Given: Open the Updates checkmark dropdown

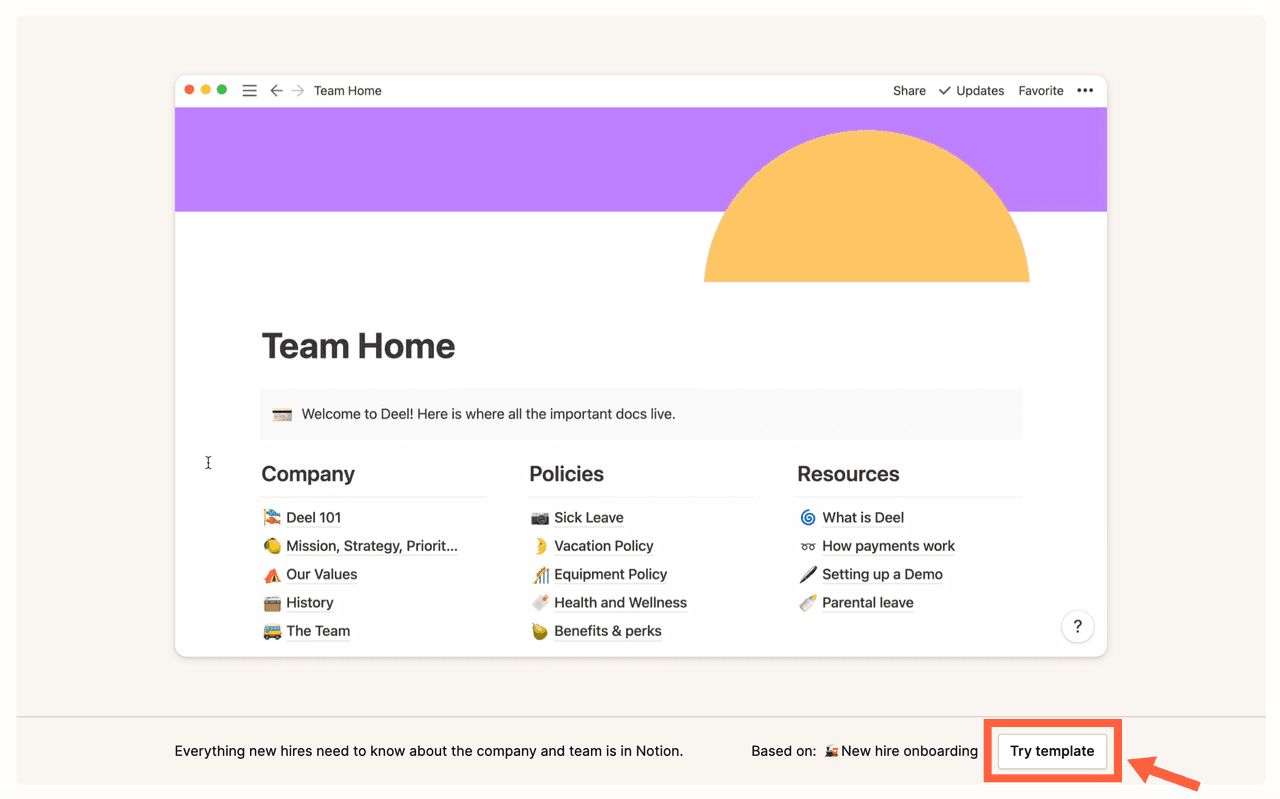Looking at the screenshot, I should tap(943, 90).
